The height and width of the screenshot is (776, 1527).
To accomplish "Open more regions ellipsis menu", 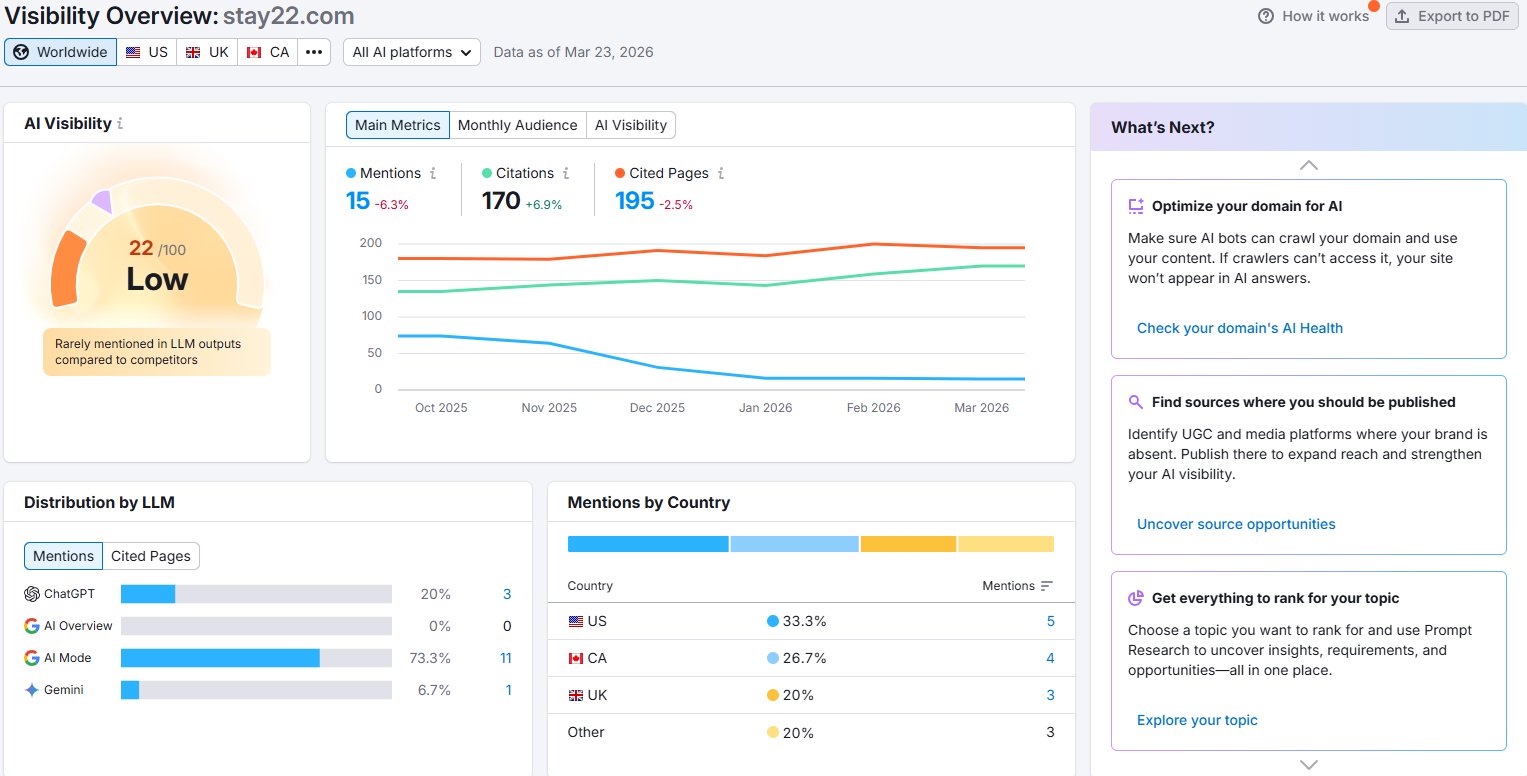I will [x=314, y=52].
